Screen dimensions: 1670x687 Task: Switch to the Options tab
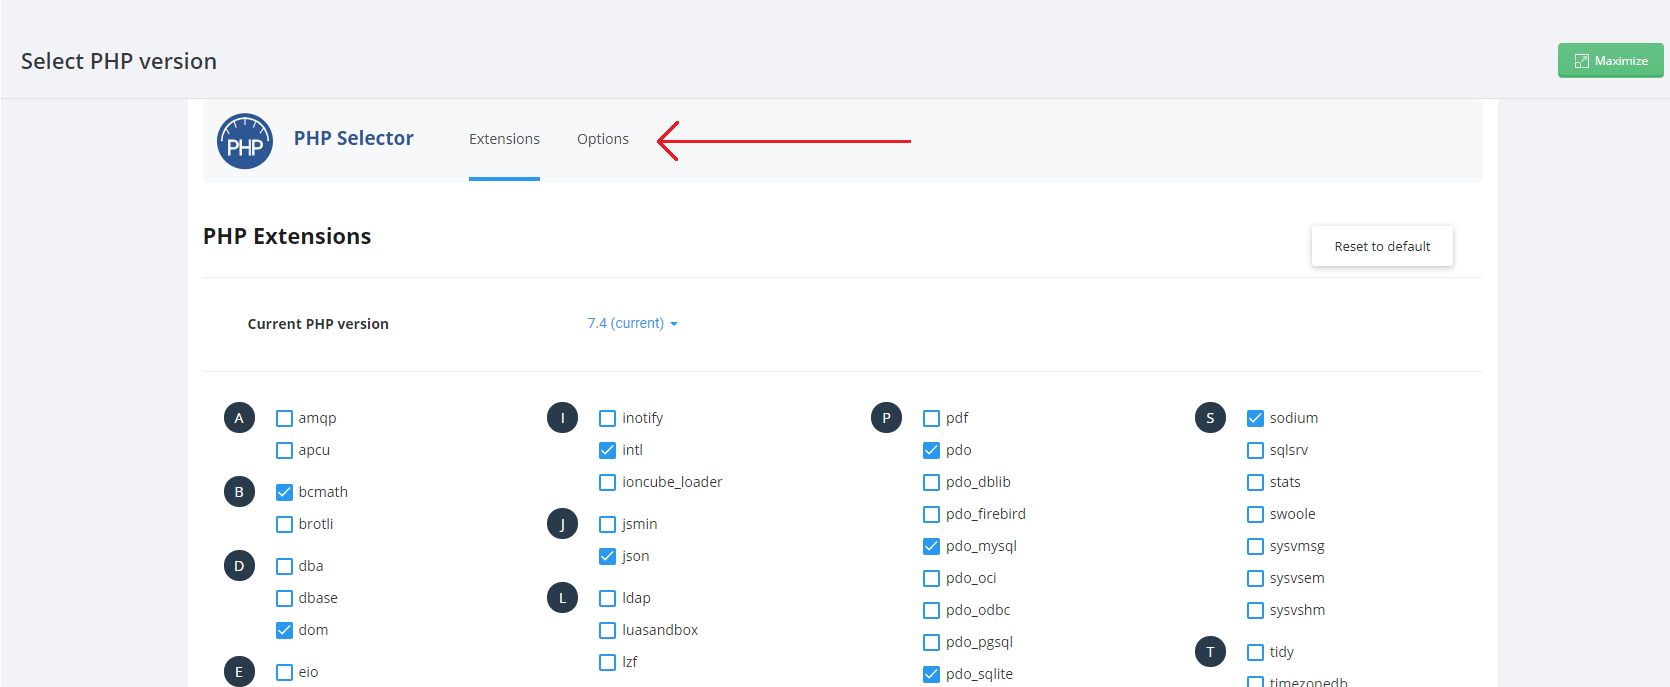pos(603,139)
